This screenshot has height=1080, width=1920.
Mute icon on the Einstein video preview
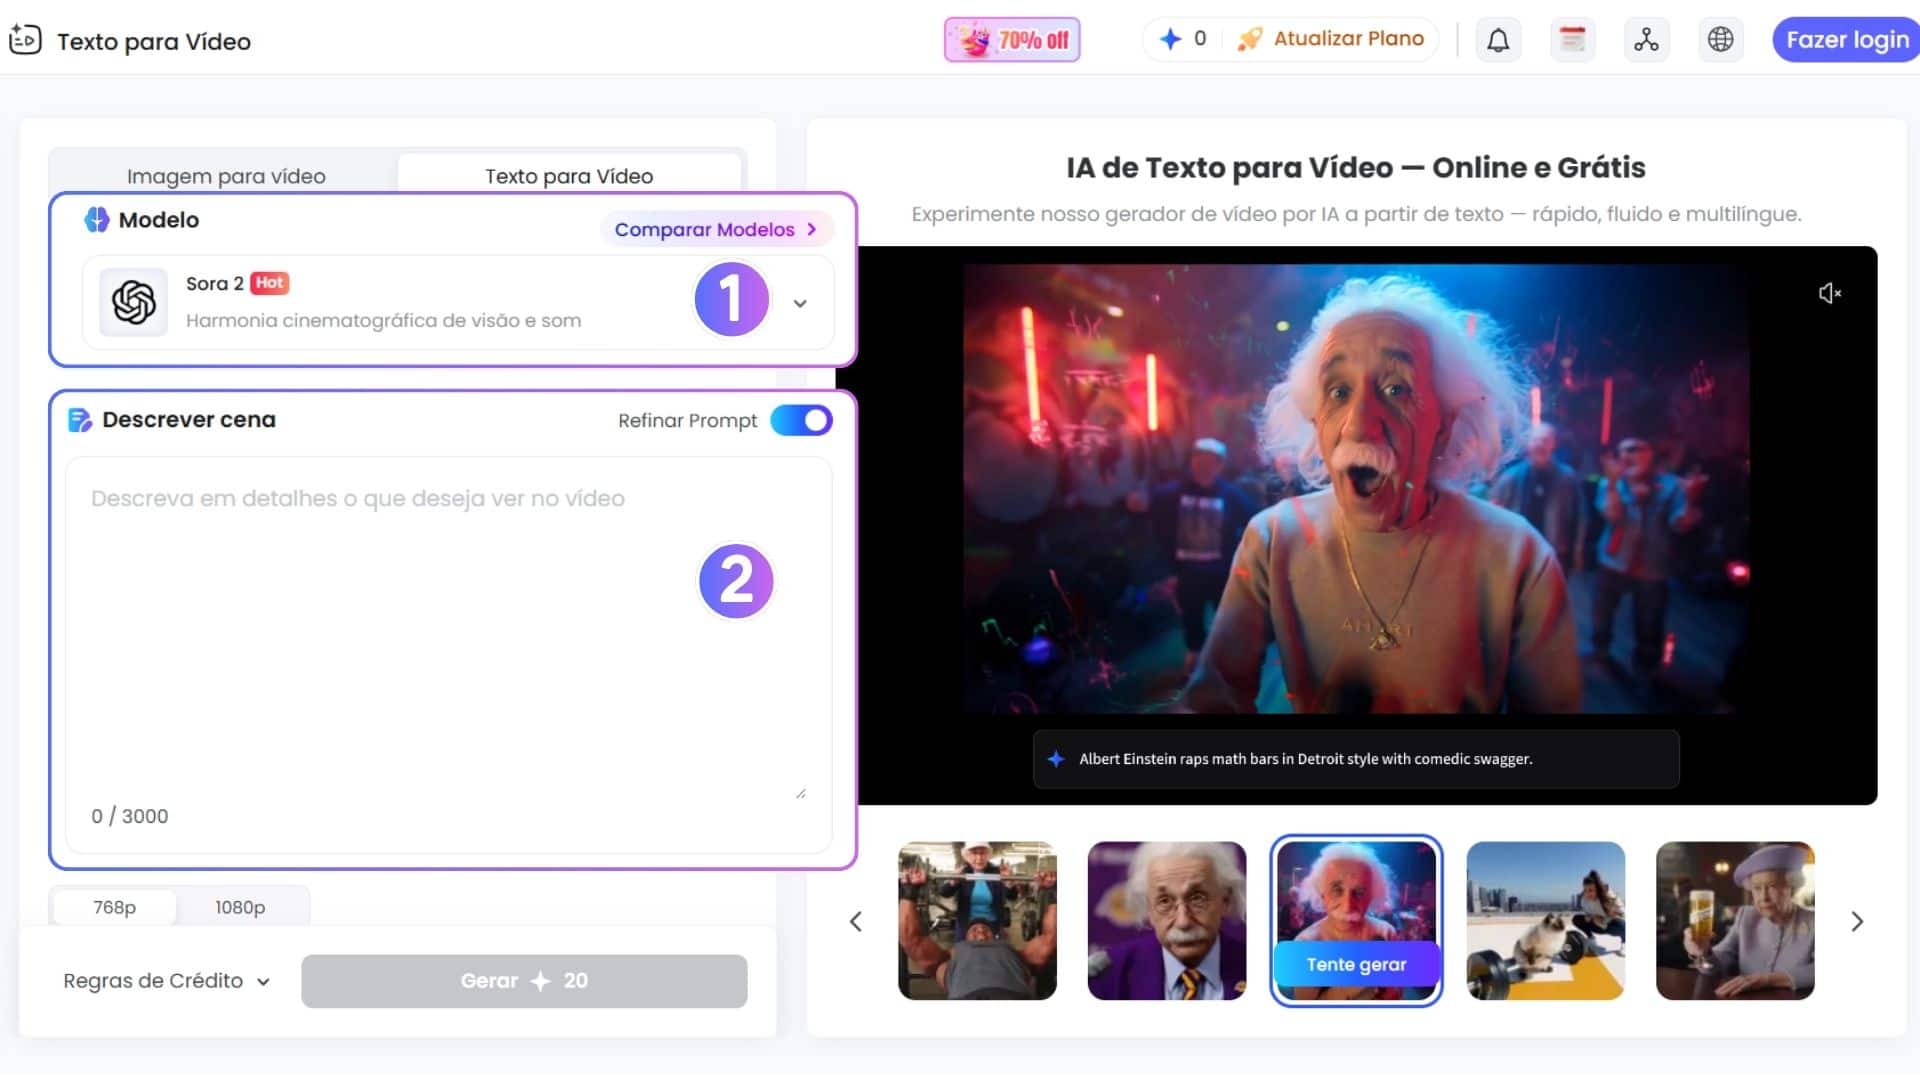coord(1831,292)
